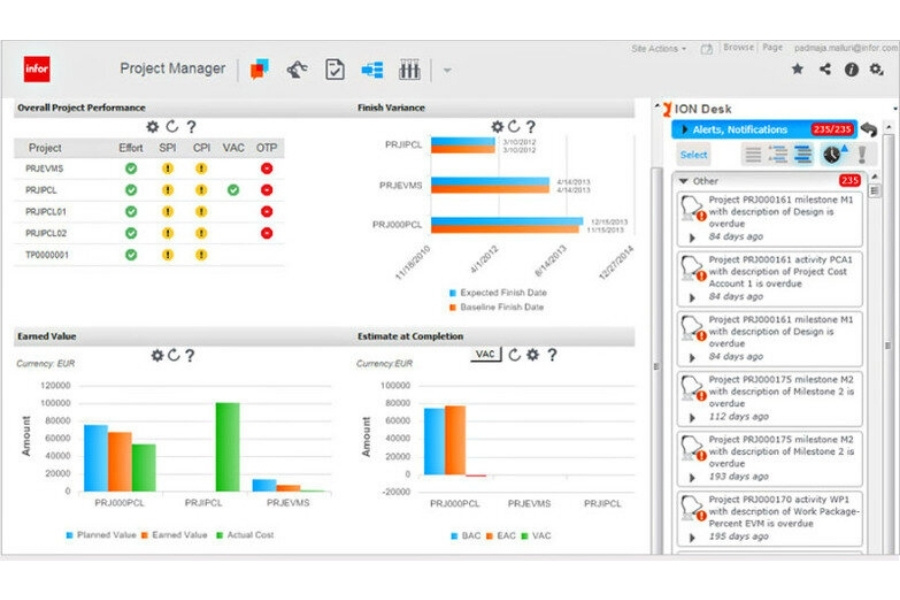Select project TP0000001 in table
The image size is (900, 600).
[x=46, y=254]
